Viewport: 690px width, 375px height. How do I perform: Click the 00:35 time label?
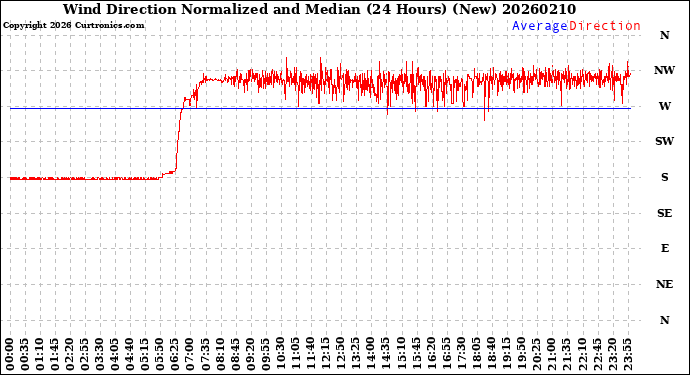point(25,355)
